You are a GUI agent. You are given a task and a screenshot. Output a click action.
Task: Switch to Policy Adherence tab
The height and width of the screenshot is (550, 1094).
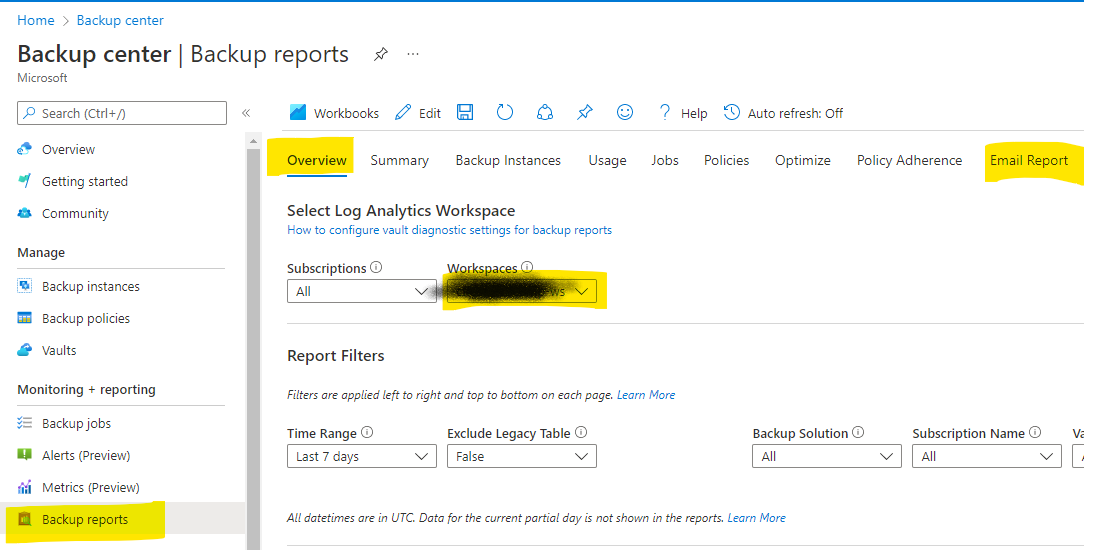coord(909,161)
